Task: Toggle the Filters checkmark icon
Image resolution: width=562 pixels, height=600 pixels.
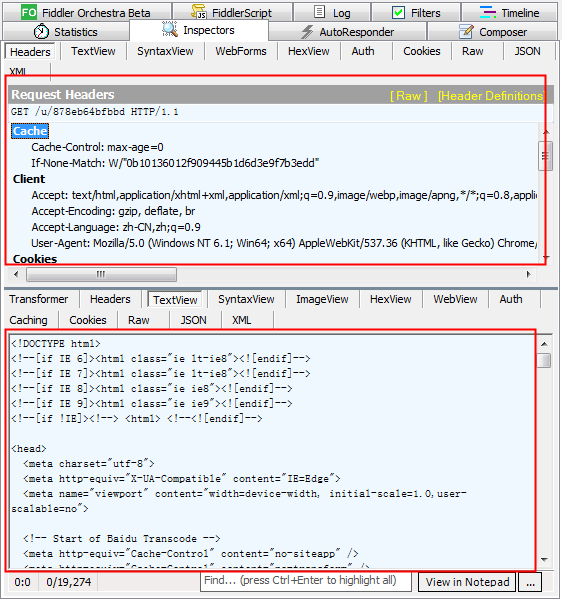Action: [x=398, y=13]
